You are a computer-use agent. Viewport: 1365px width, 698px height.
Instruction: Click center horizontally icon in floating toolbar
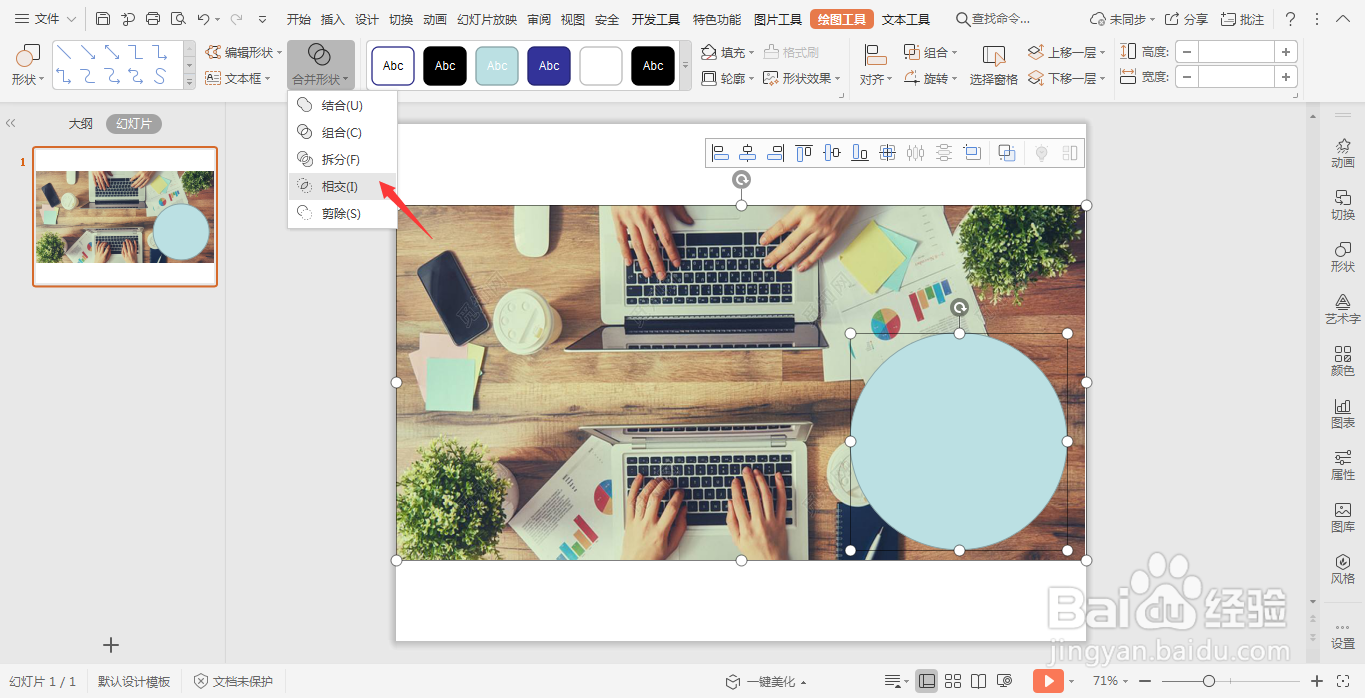(x=748, y=153)
